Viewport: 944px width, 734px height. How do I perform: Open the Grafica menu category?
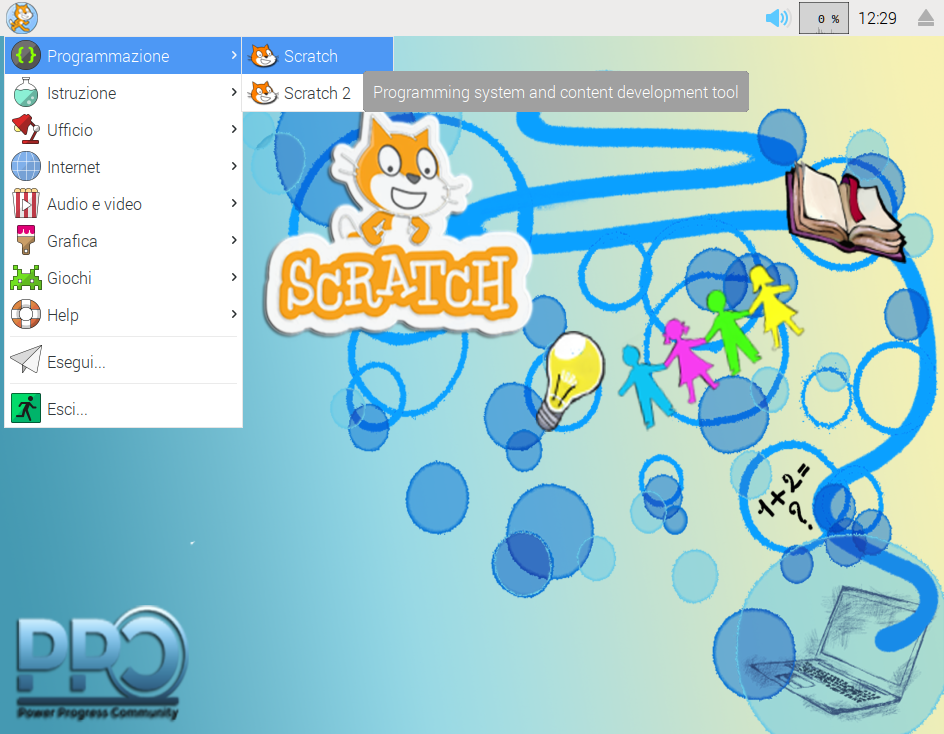click(x=123, y=240)
